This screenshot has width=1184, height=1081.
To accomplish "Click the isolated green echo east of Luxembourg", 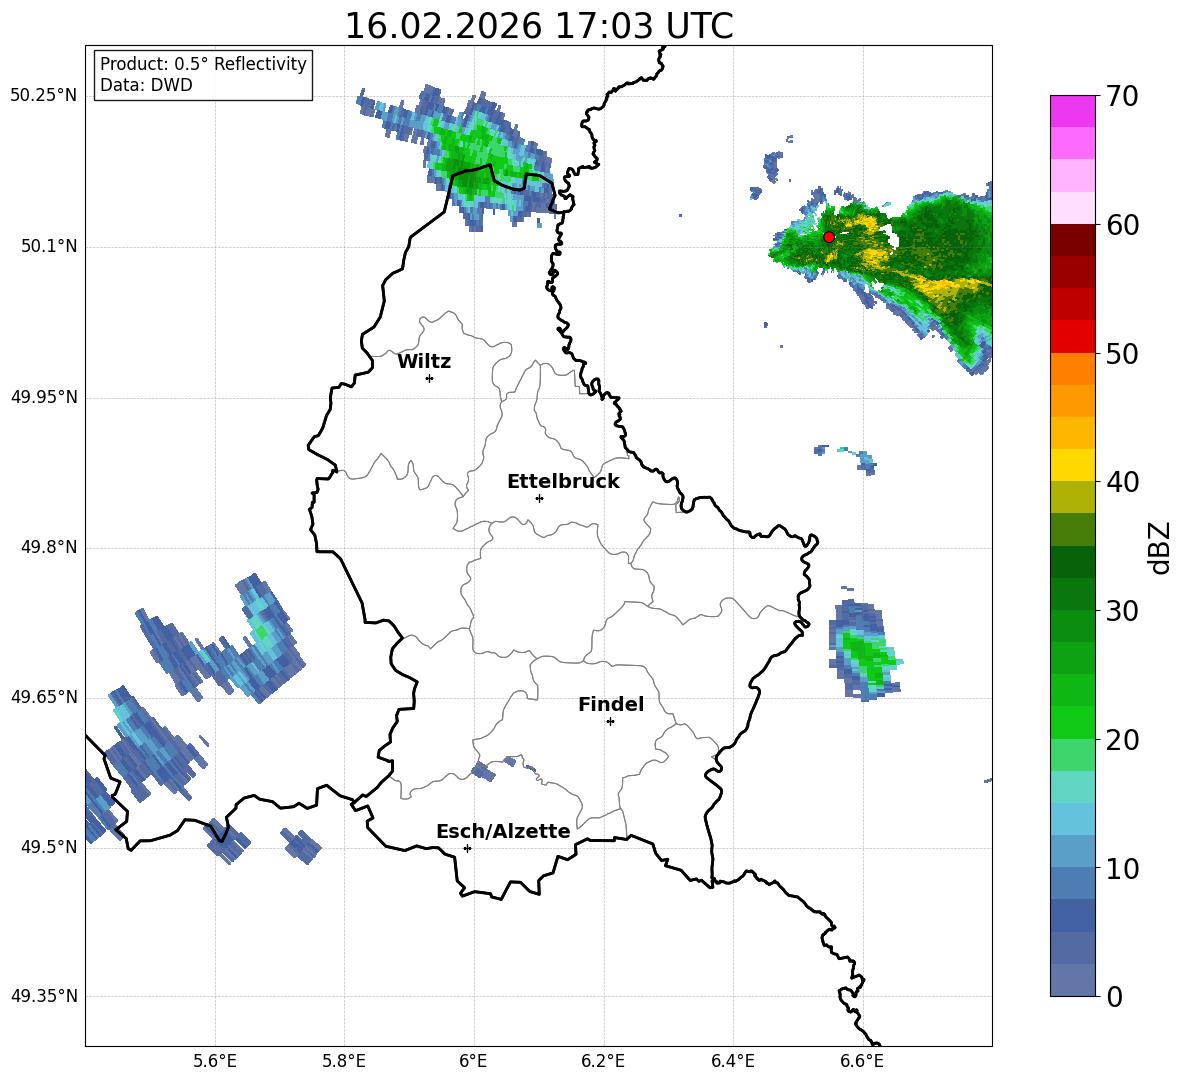I will coord(865,651).
